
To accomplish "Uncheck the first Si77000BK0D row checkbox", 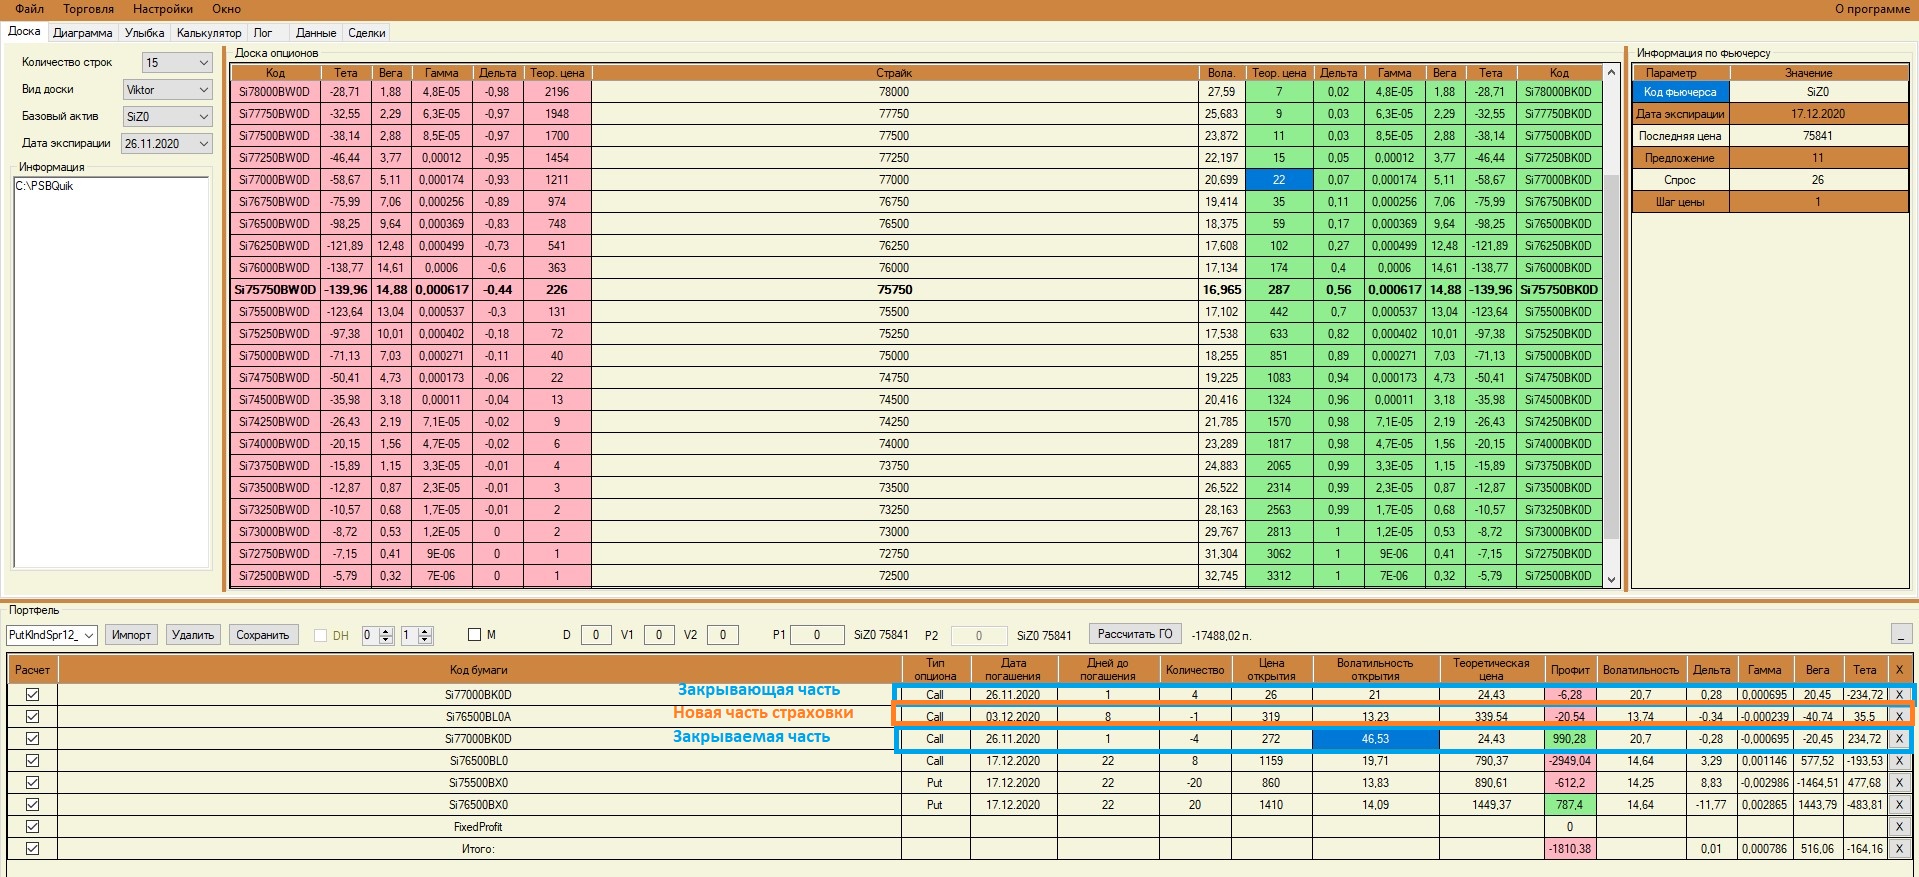I will (x=32, y=694).
